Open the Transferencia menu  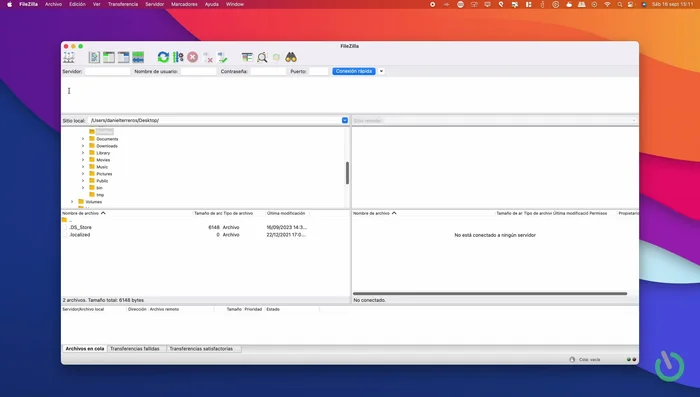123,4
